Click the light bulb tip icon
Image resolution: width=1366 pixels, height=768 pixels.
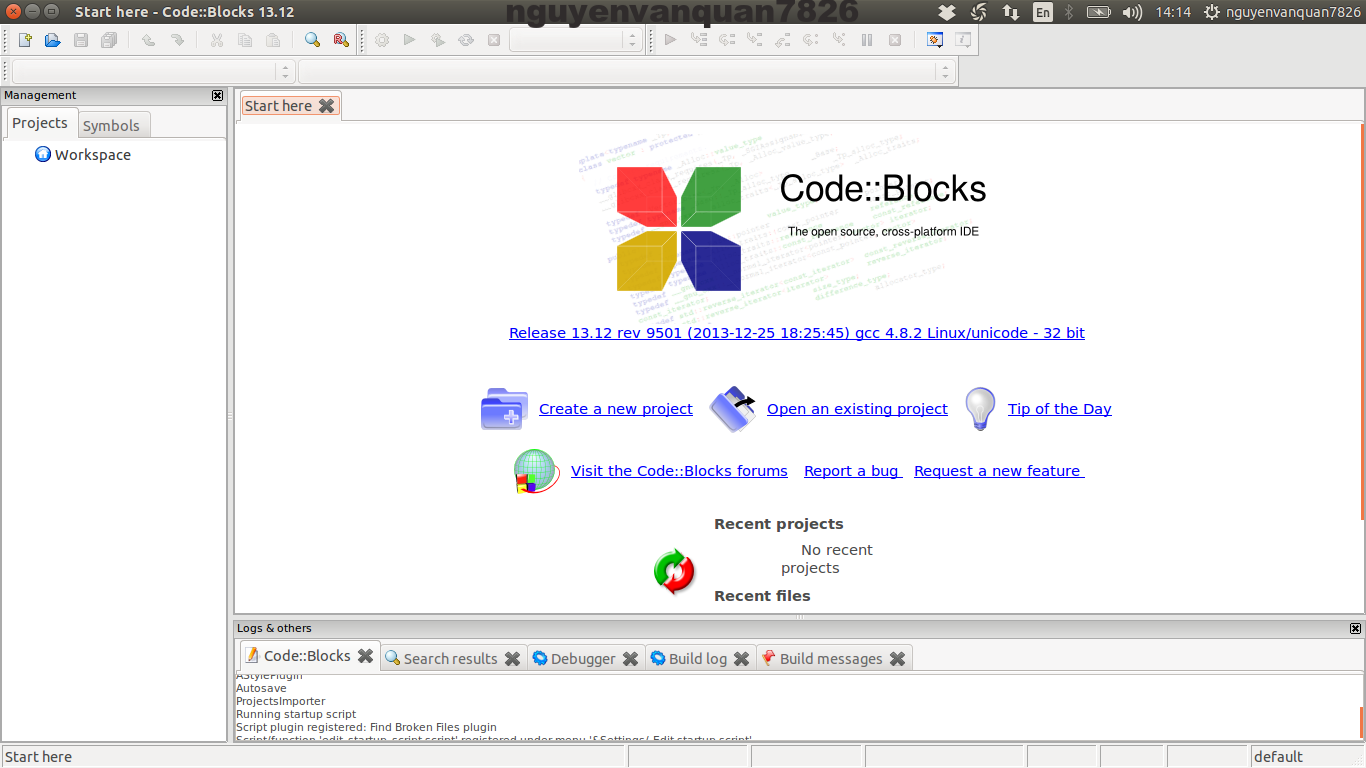click(x=980, y=409)
